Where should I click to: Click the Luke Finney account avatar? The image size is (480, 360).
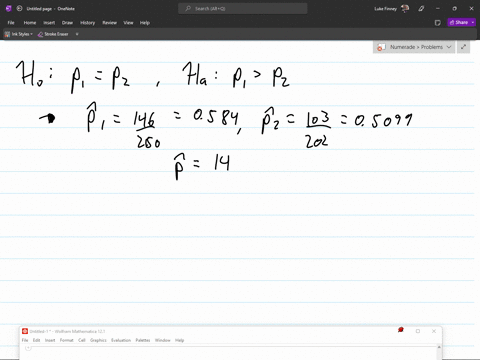pyautogui.click(x=405, y=9)
